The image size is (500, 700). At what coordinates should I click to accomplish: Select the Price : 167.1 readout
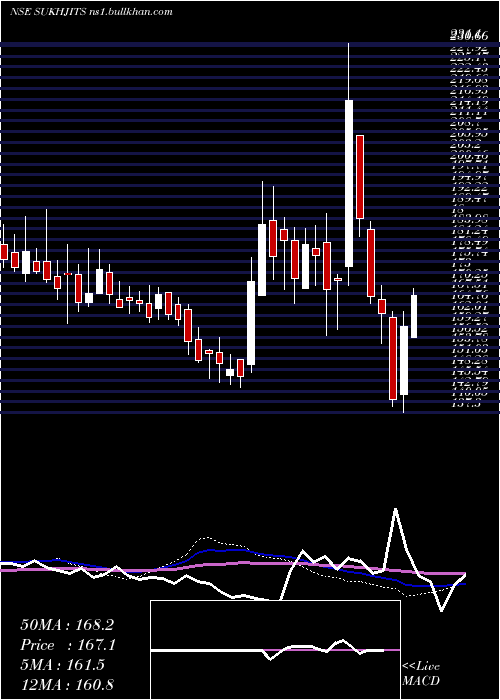[68, 645]
